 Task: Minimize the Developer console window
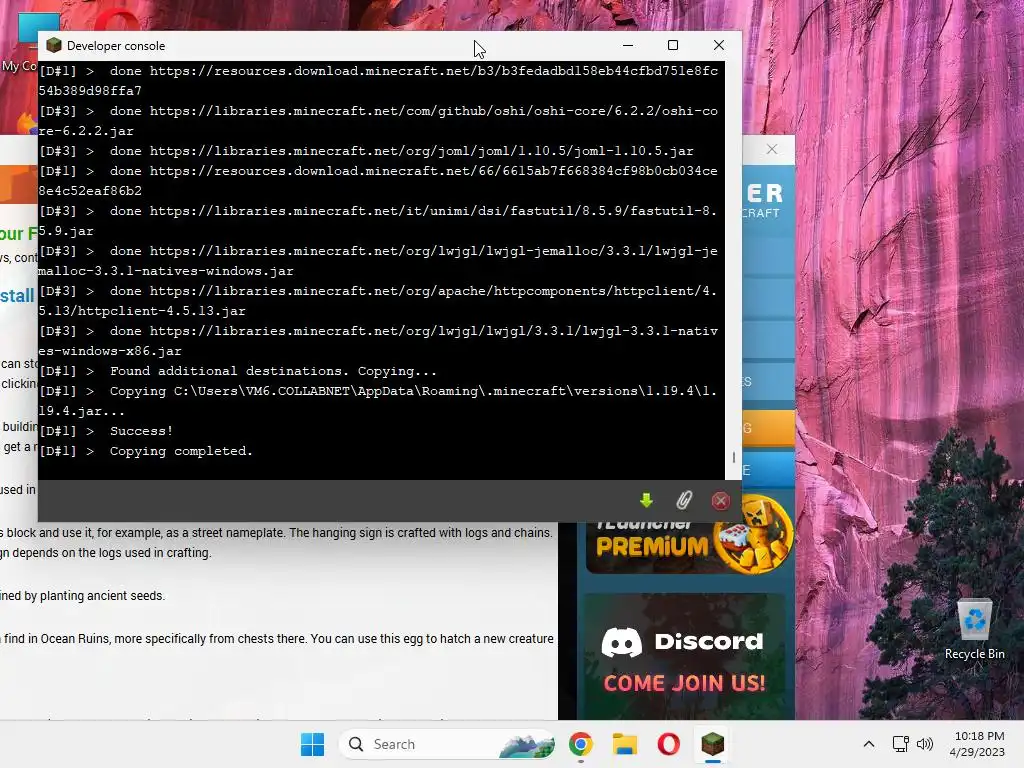point(628,45)
